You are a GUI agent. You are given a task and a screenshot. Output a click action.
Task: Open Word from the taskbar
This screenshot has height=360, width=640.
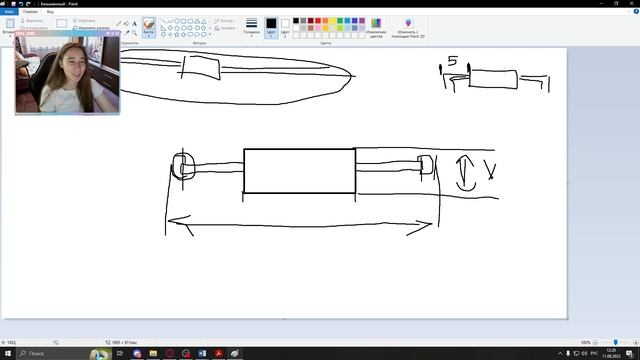coord(202,353)
